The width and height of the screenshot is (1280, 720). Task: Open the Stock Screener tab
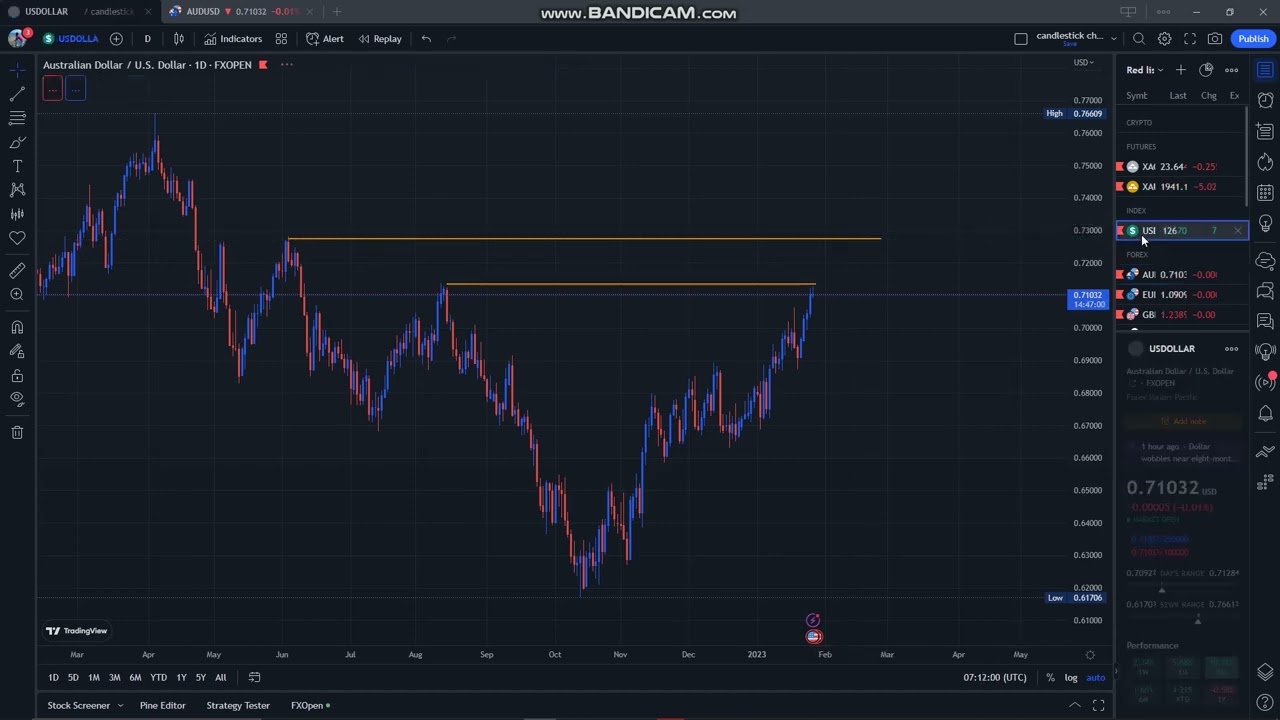79,706
